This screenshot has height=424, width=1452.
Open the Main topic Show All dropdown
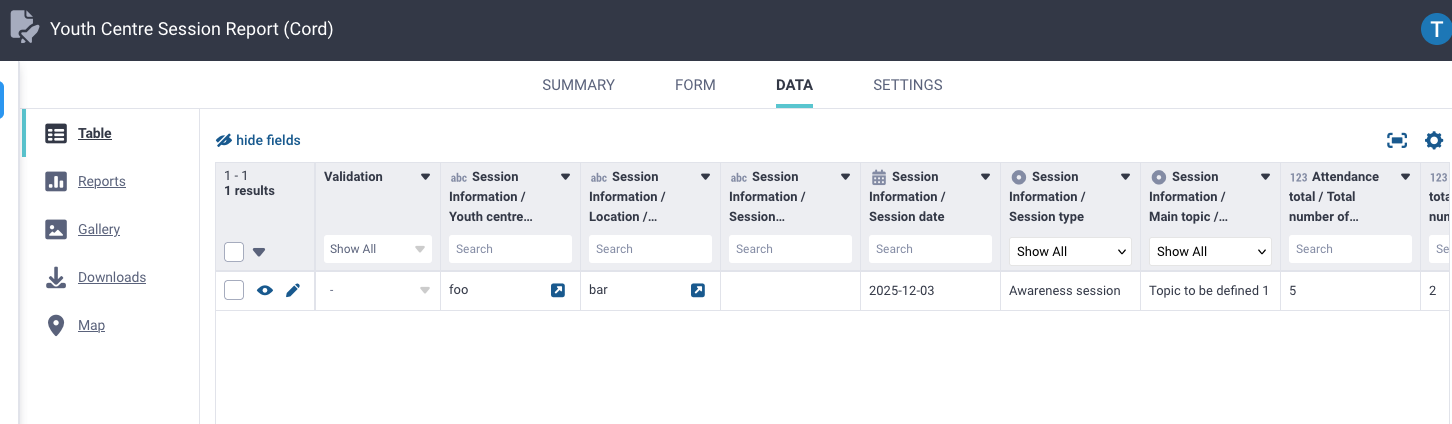click(x=1210, y=252)
